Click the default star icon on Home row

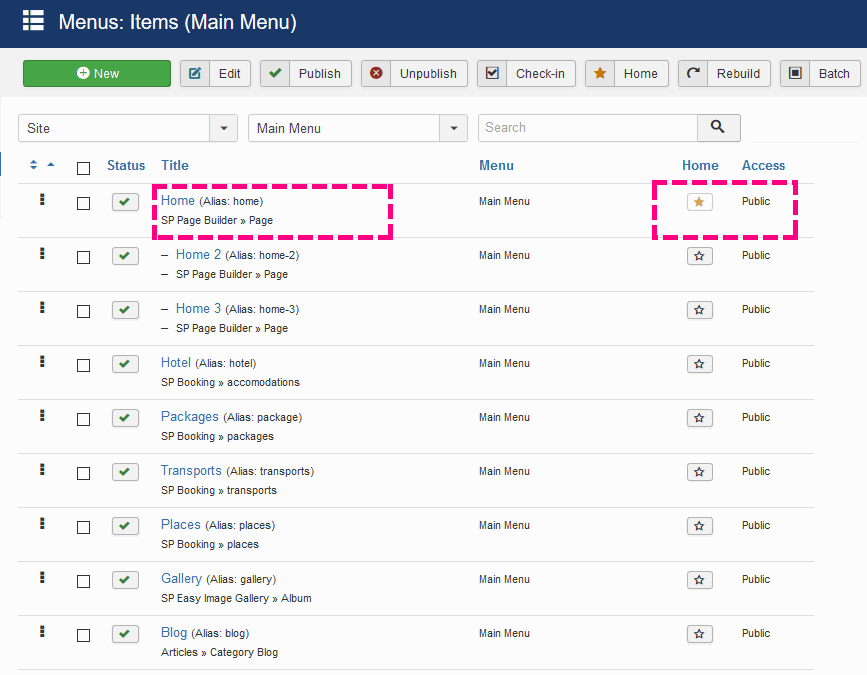pyautogui.click(x=699, y=202)
